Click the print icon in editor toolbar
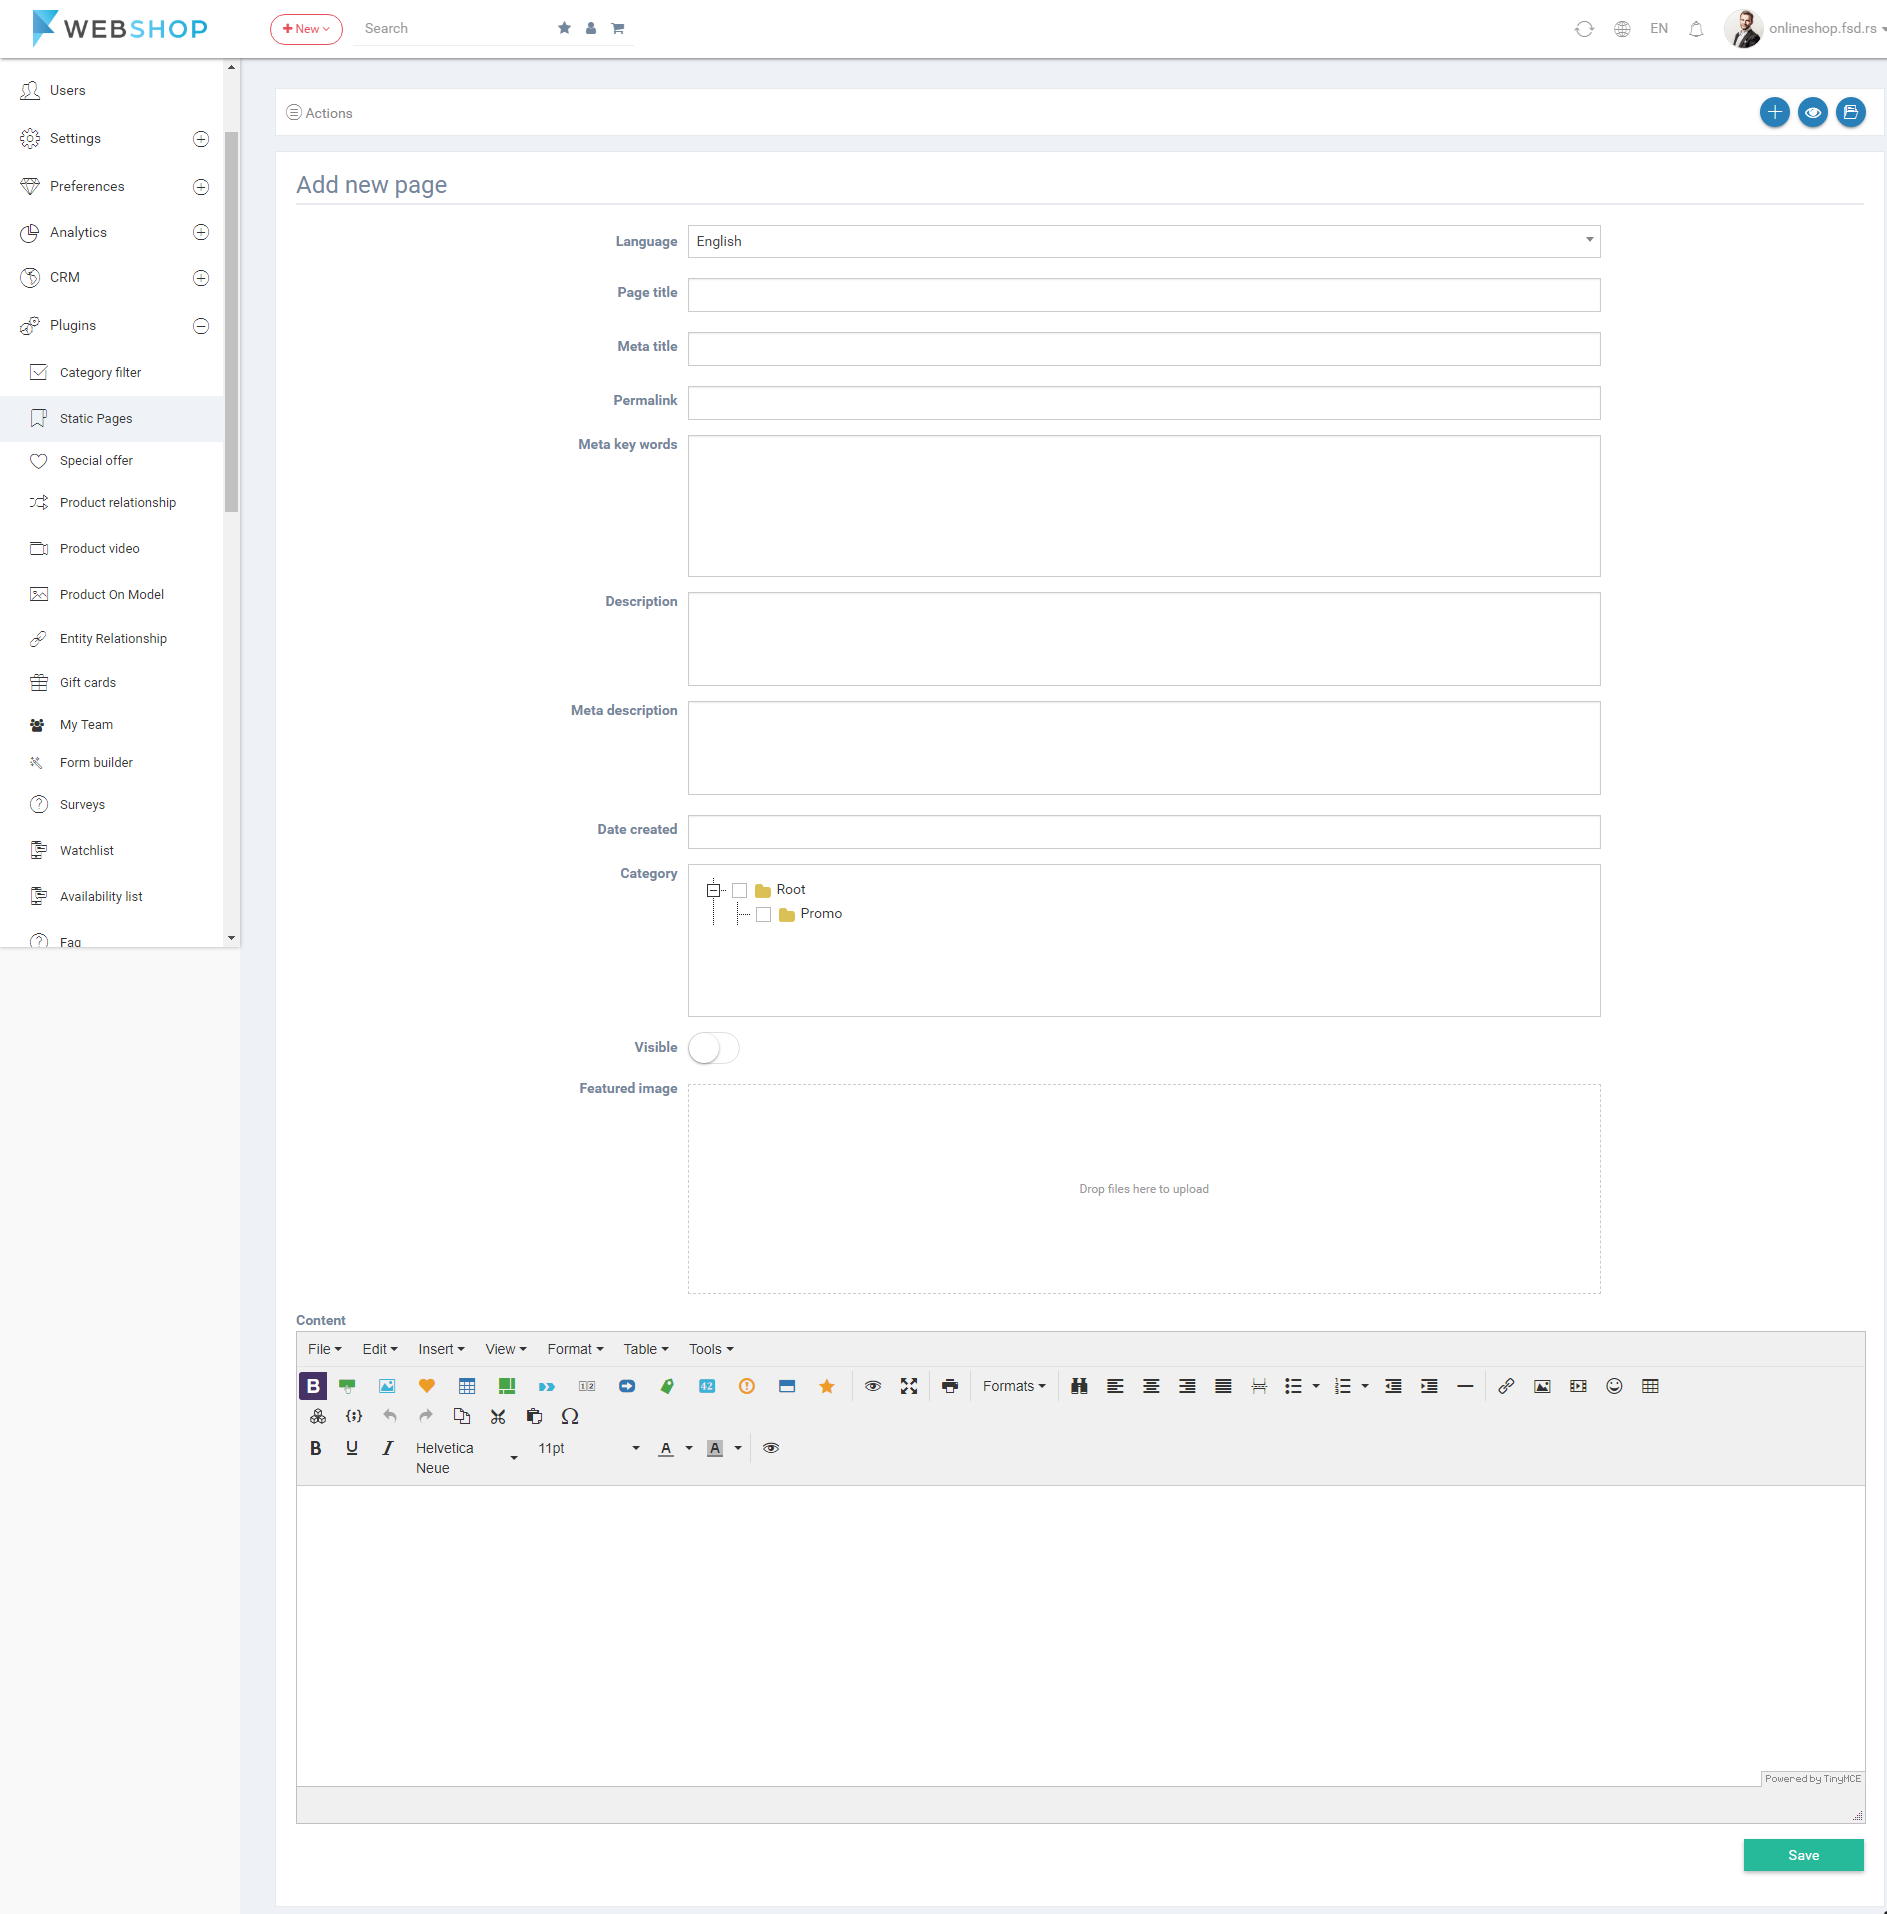 click(x=950, y=1386)
